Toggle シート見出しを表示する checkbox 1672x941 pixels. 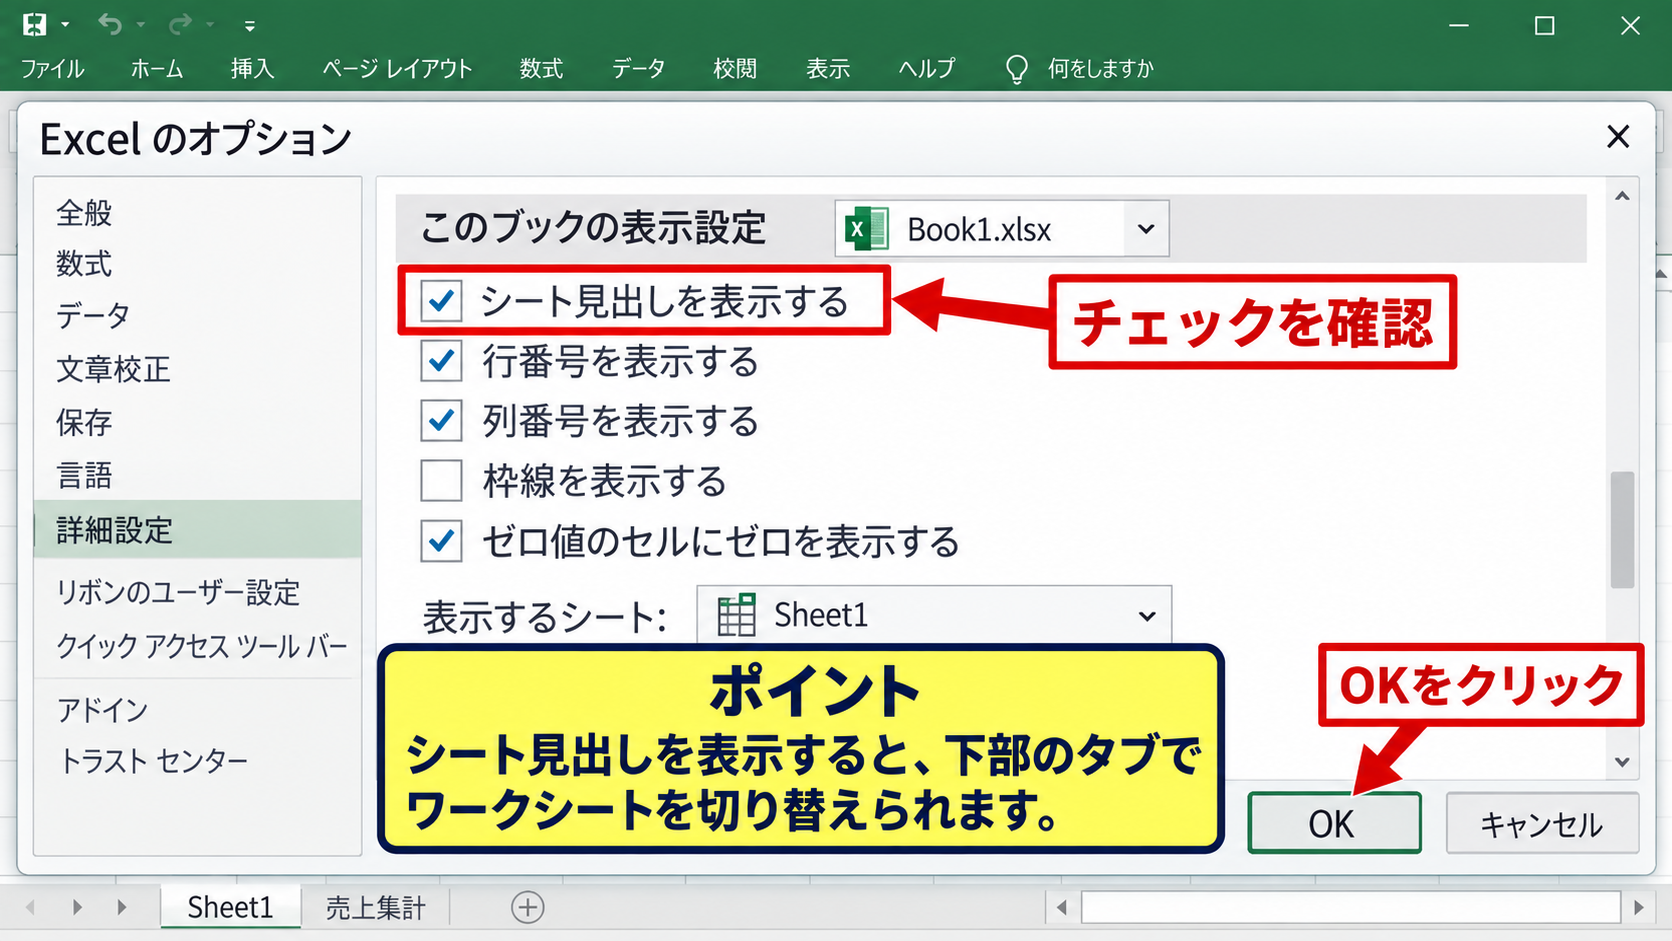tap(441, 301)
